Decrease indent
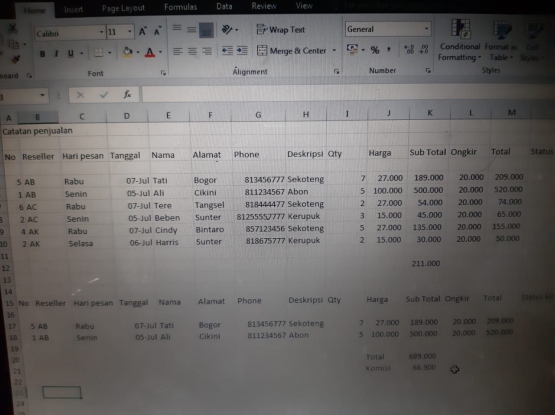555x415 pixels. point(227,51)
